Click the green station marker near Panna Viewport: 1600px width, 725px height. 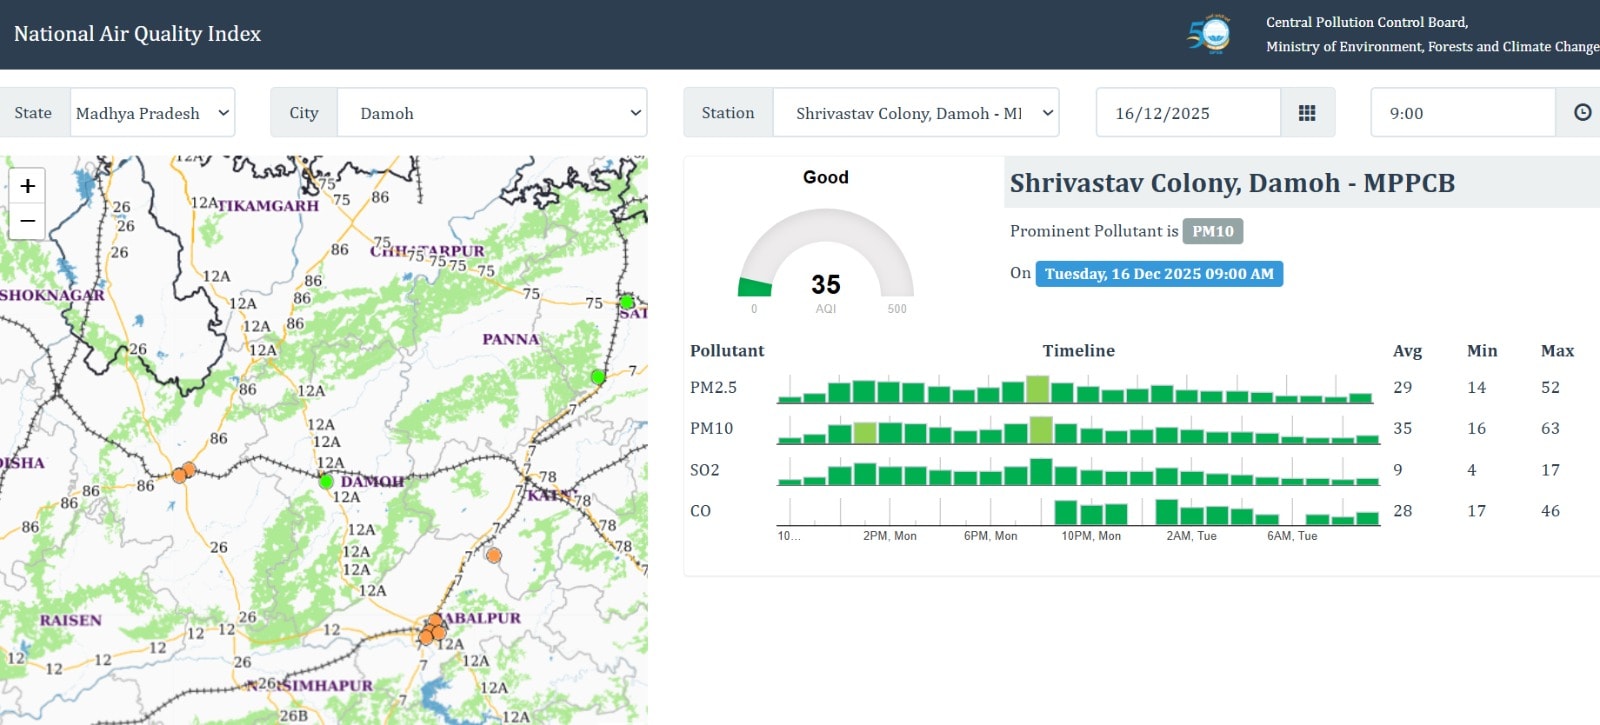[598, 377]
